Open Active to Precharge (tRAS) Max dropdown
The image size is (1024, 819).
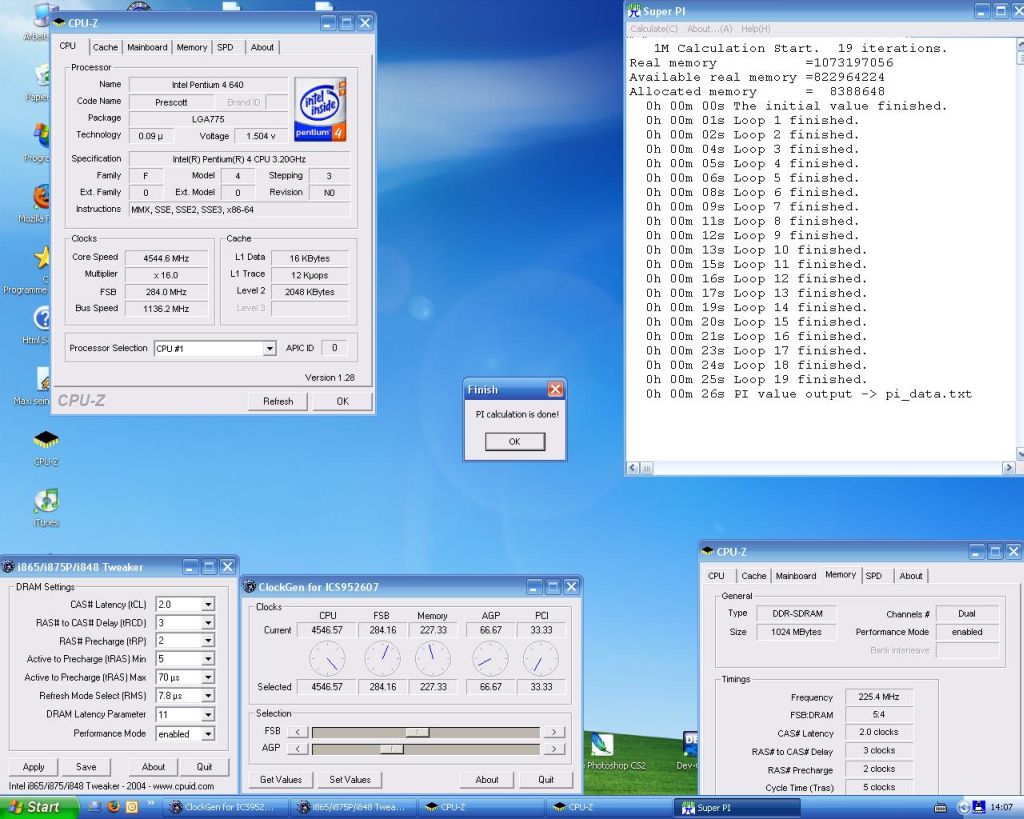[208, 677]
